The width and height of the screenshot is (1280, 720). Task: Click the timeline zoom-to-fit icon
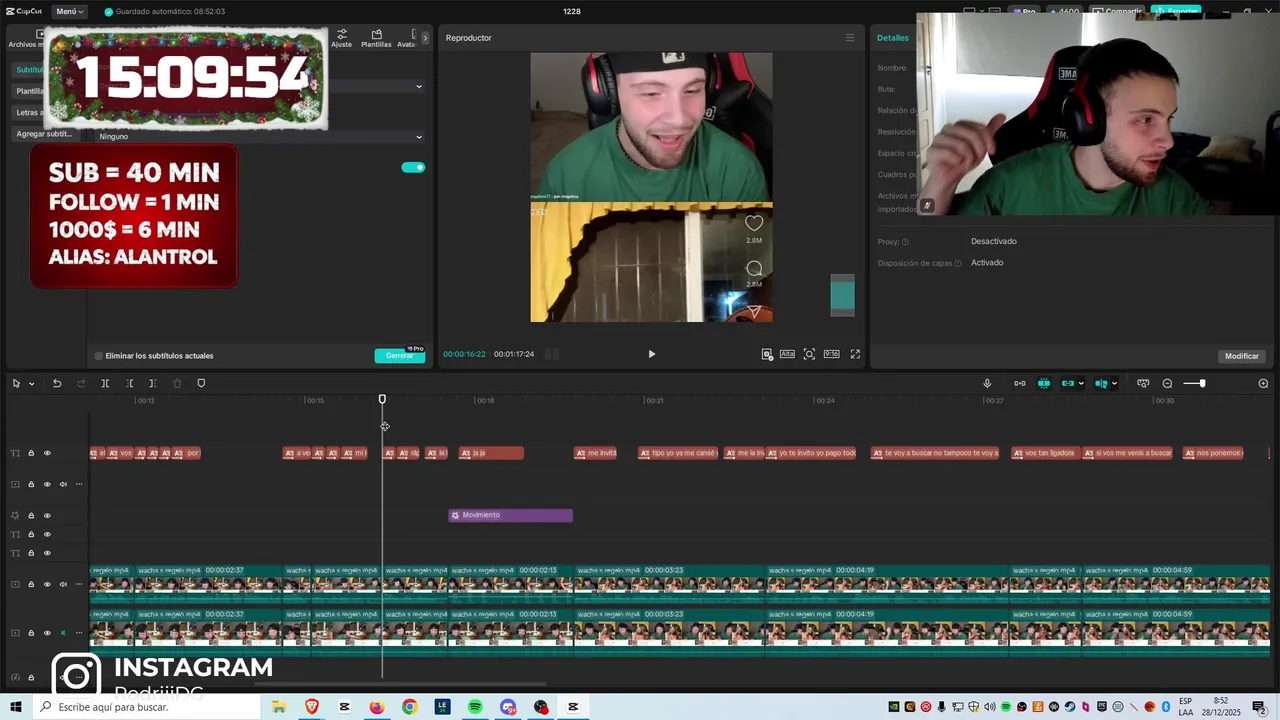1143,383
